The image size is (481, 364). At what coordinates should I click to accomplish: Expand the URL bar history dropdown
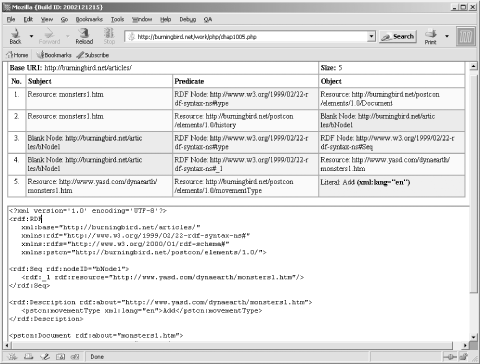click(371, 37)
